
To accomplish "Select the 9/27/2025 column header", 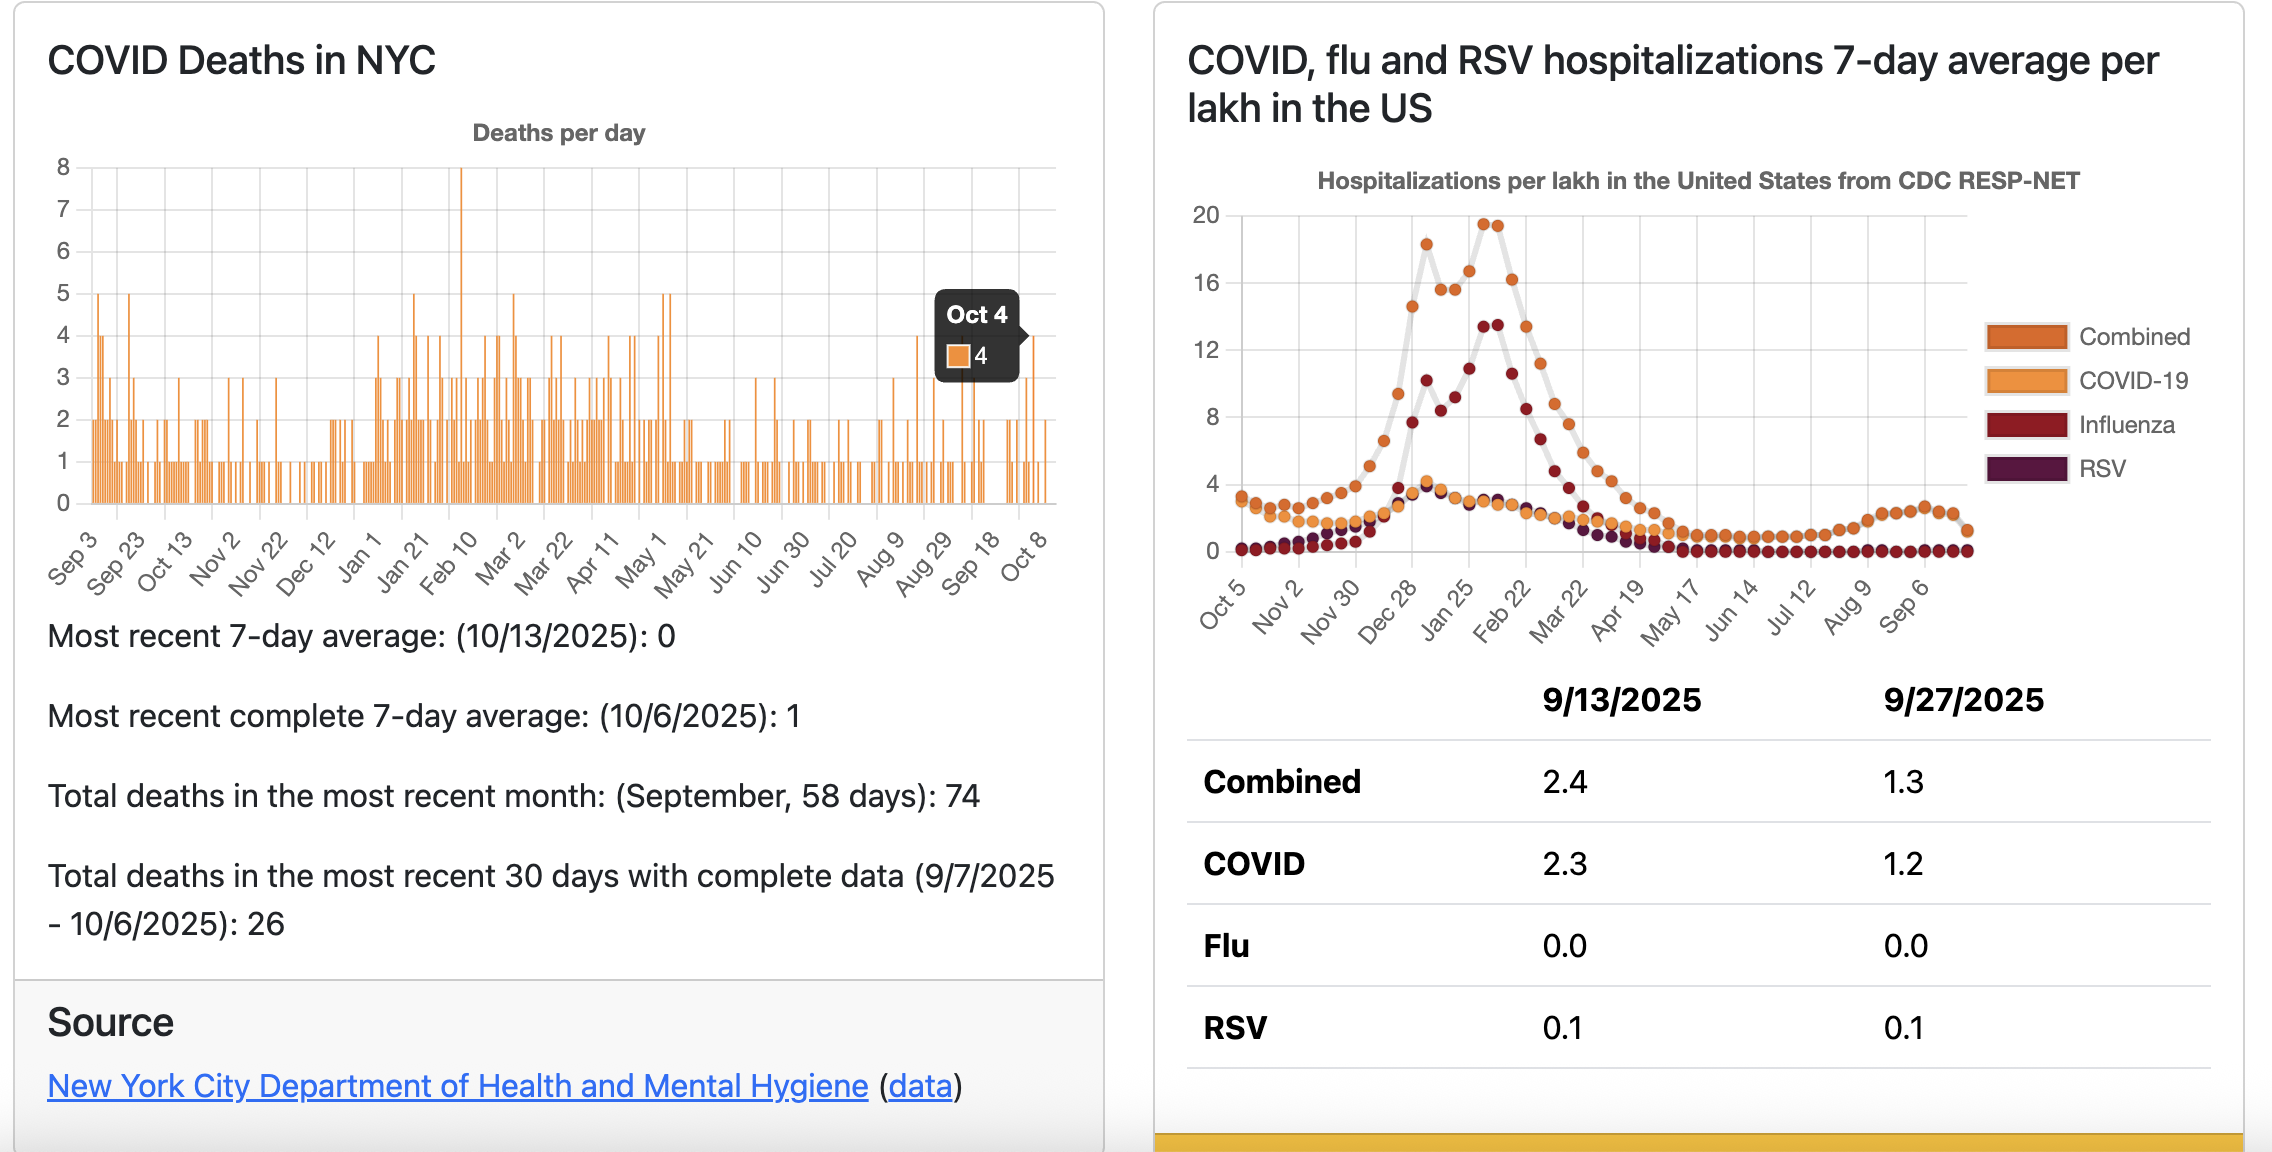I will point(1963,700).
